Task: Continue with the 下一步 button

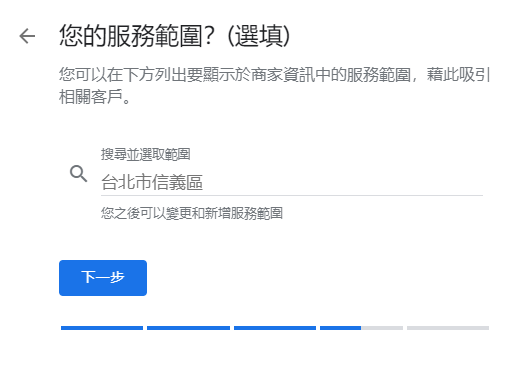Action: tap(103, 278)
